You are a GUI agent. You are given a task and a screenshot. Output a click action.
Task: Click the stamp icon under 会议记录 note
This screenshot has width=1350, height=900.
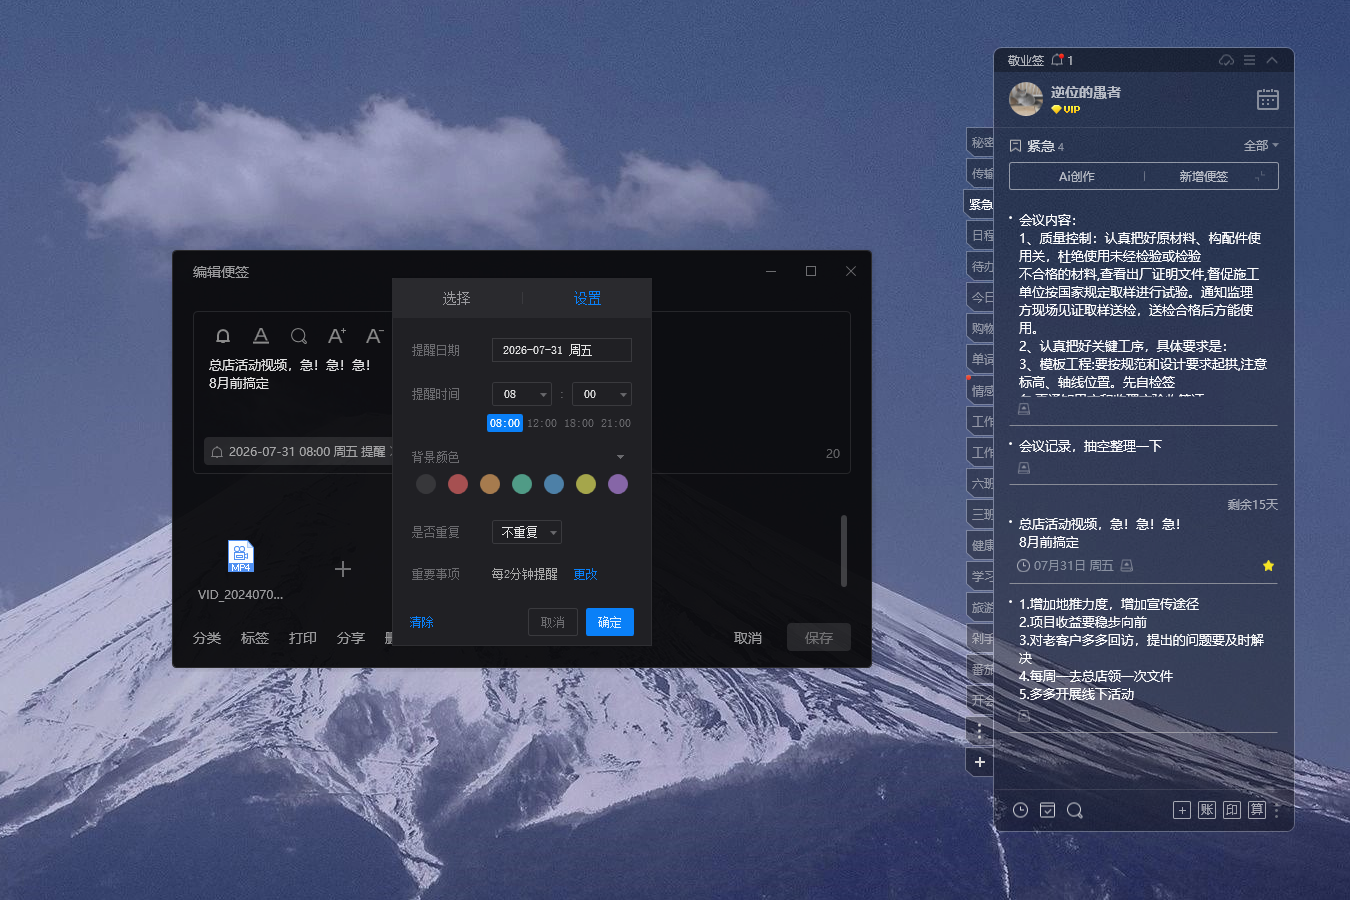point(1024,468)
